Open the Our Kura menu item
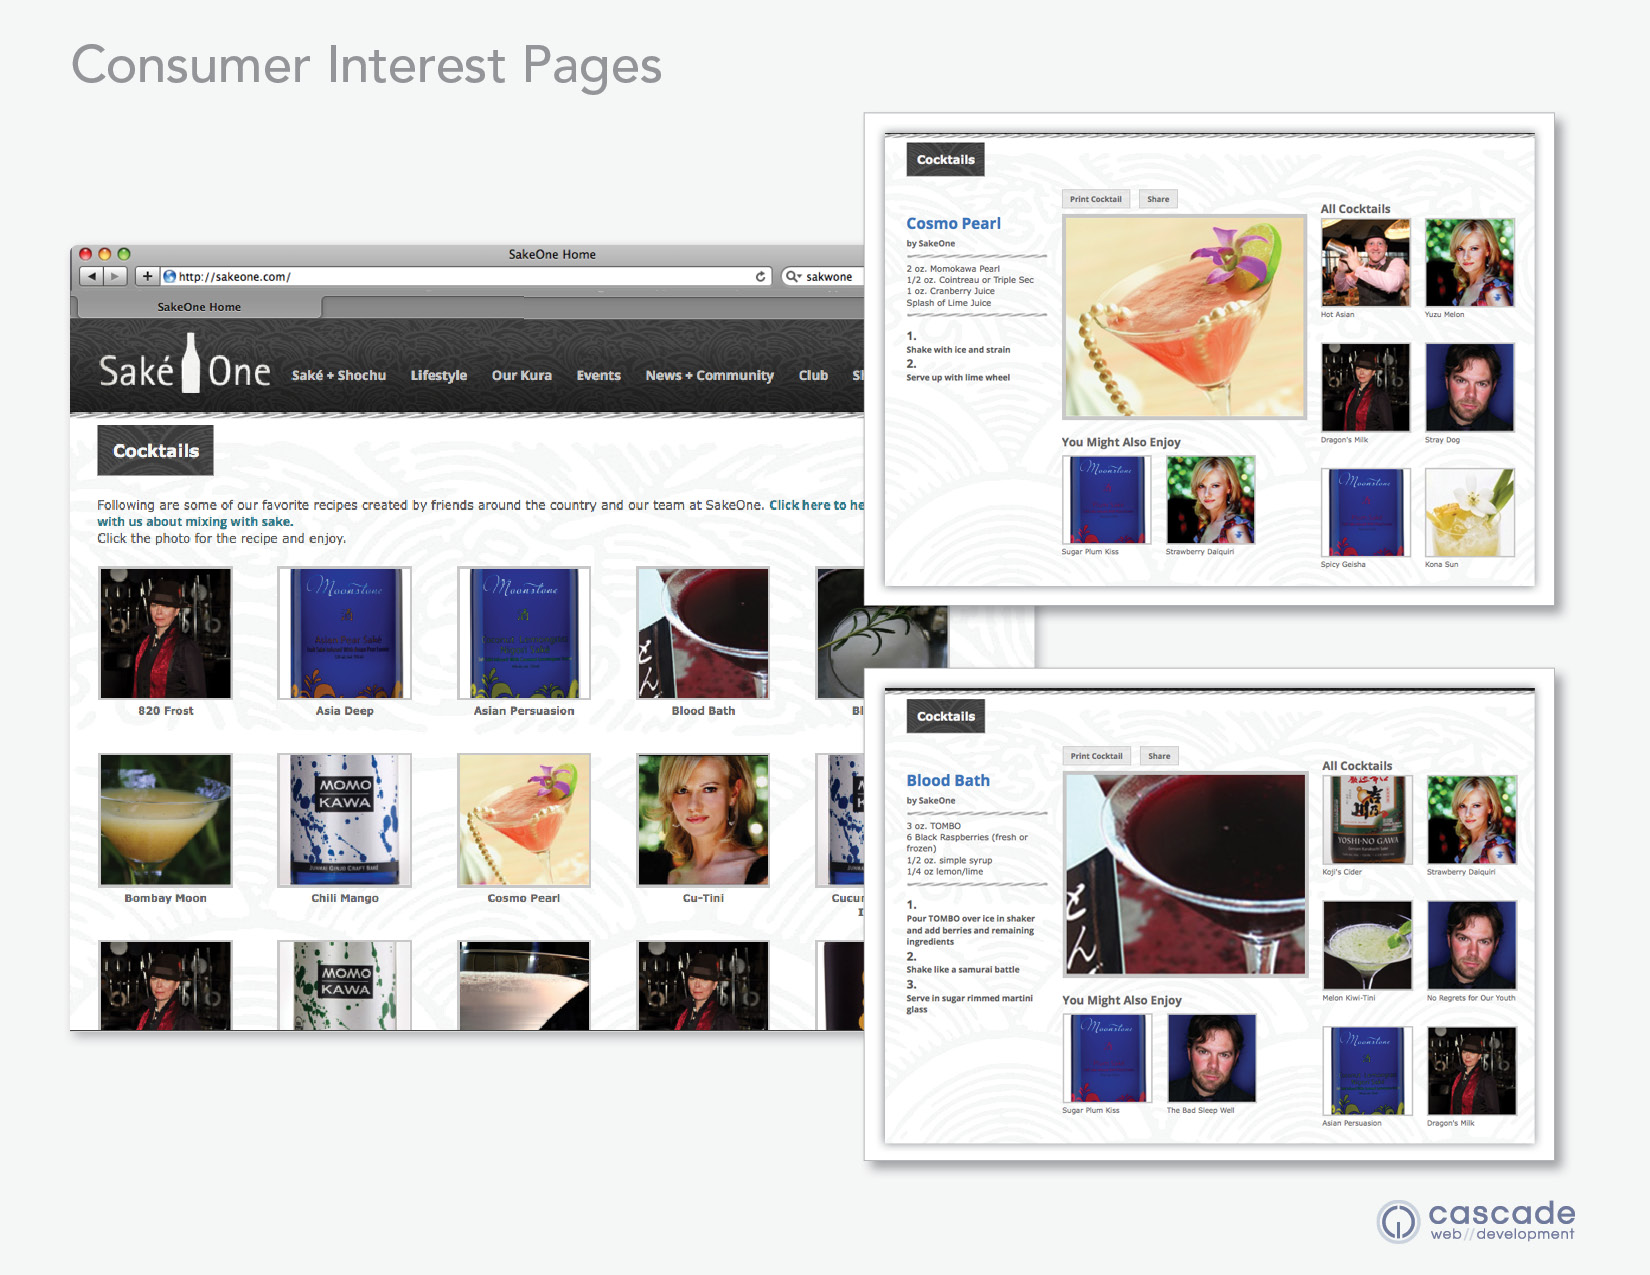Screen dimensions: 1650x1275 click(x=522, y=375)
